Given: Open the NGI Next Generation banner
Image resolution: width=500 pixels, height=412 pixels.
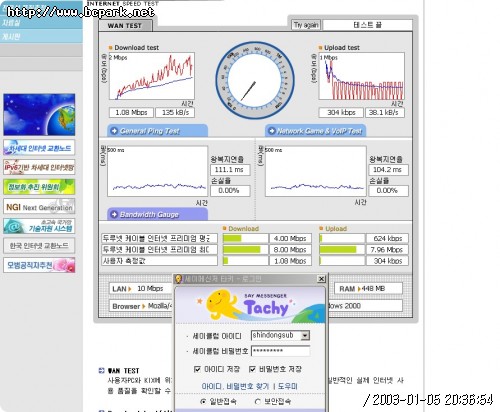Looking at the screenshot, I should tap(39, 206).
